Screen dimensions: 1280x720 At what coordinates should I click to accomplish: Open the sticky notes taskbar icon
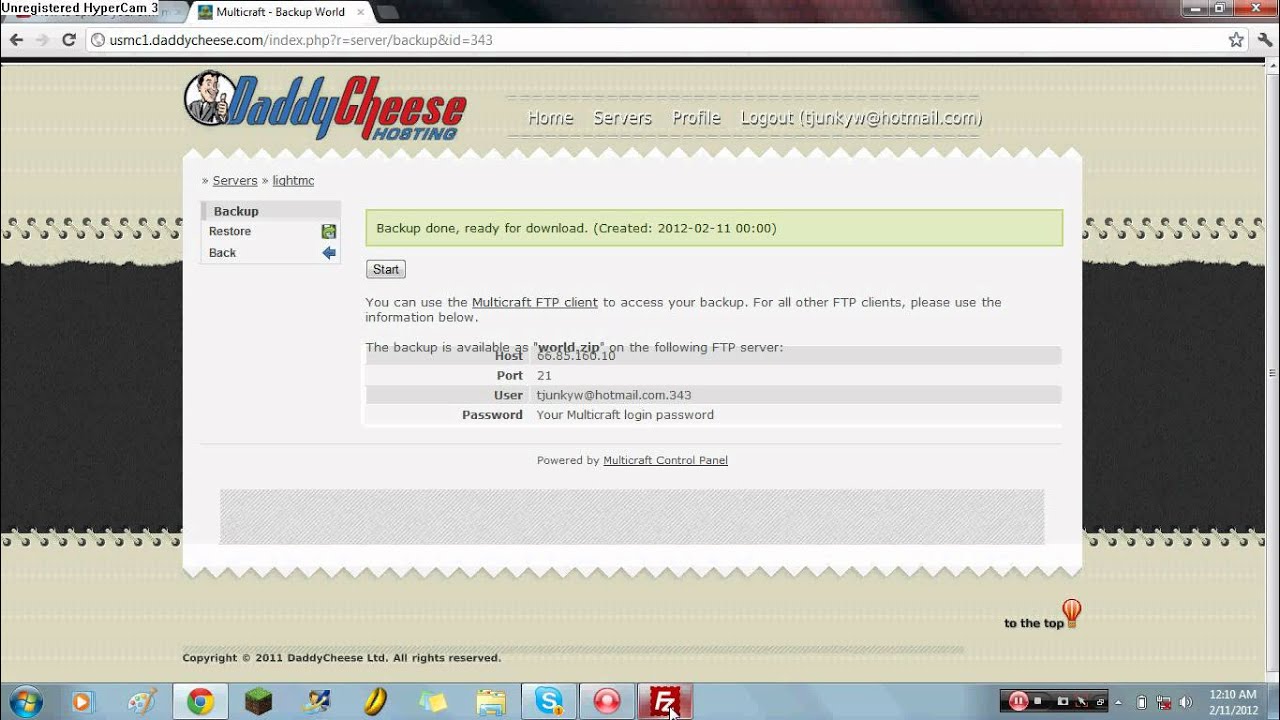click(433, 702)
